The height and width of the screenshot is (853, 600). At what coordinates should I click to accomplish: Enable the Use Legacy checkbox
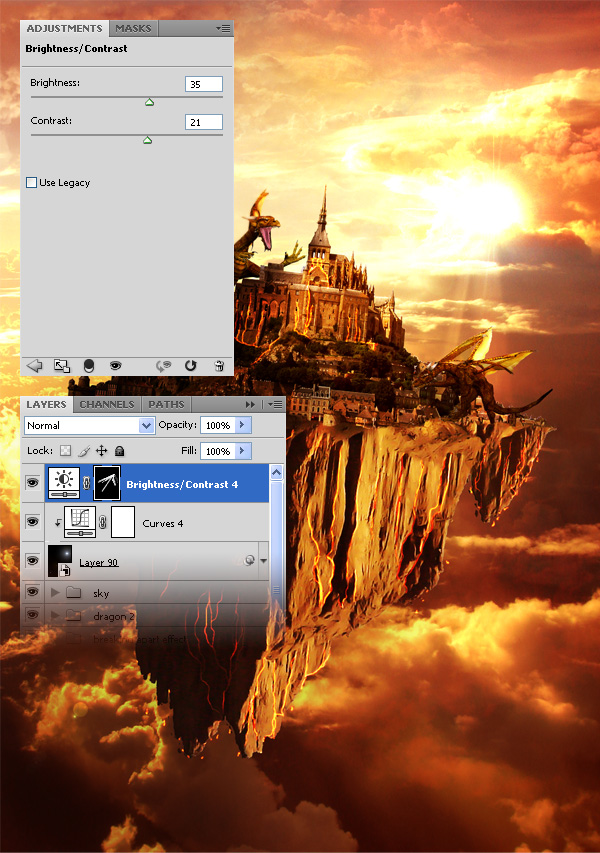pos(32,182)
